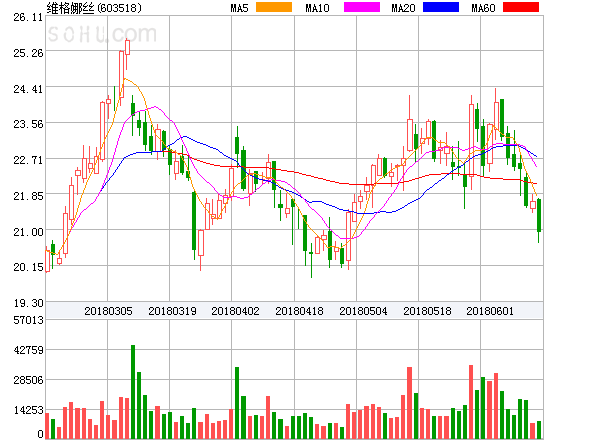Click the 20.15 price axis label
This screenshot has height=440, width=600.
click(28, 267)
